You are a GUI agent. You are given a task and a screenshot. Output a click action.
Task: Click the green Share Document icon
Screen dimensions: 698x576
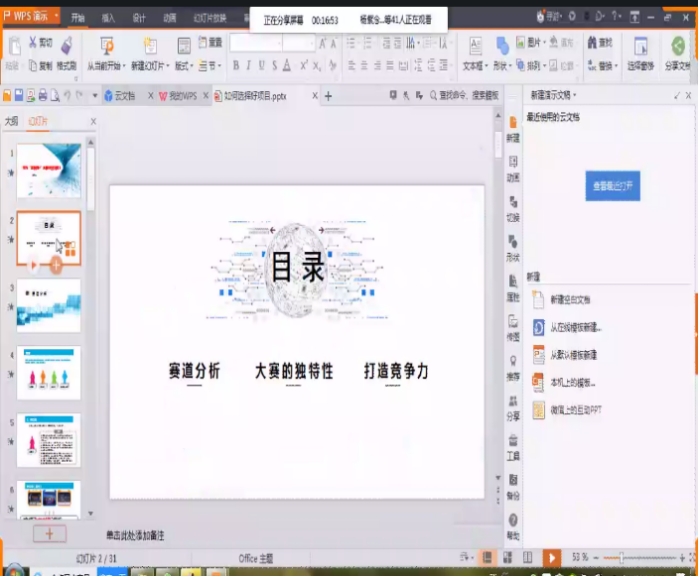pos(678,46)
